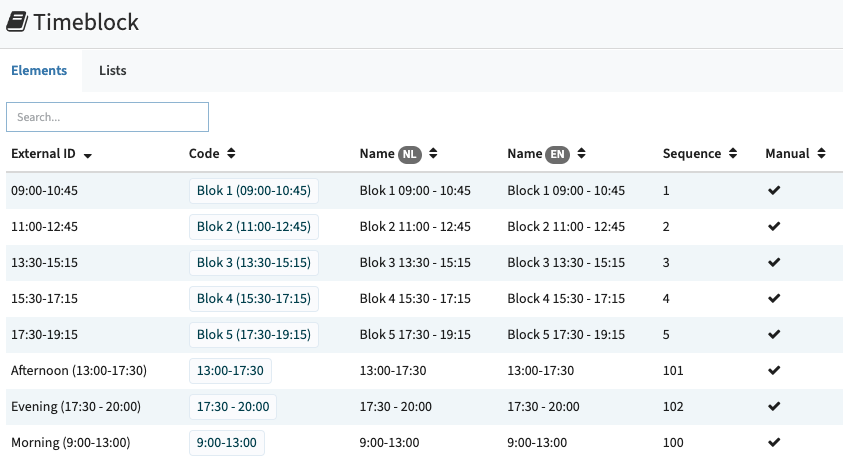
Task: Sort the Code column using arrows icon
Action: (x=231, y=153)
